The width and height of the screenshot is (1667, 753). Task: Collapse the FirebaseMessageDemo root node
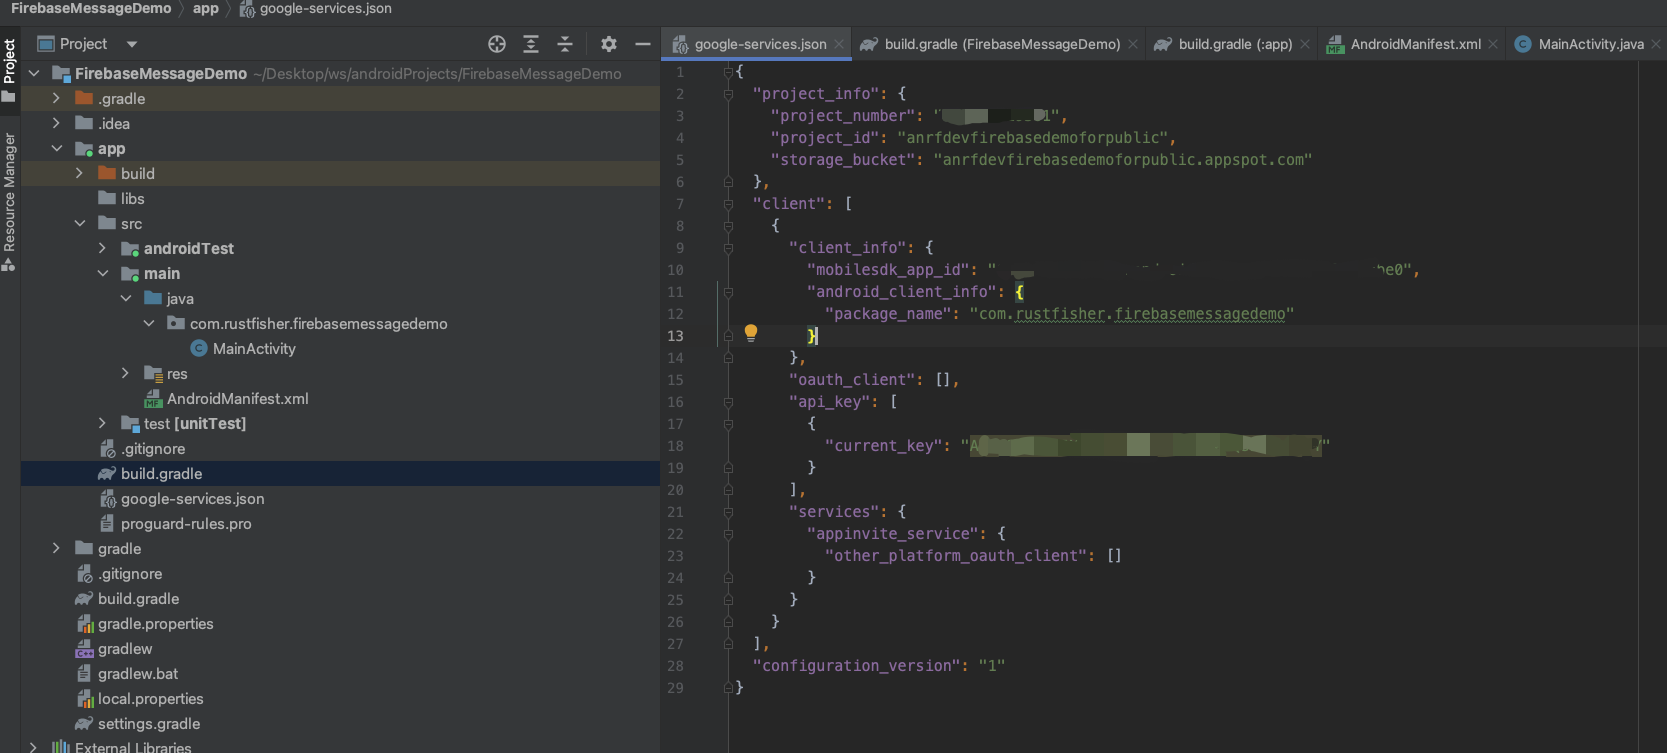pyautogui.click(x=34, y=73)
